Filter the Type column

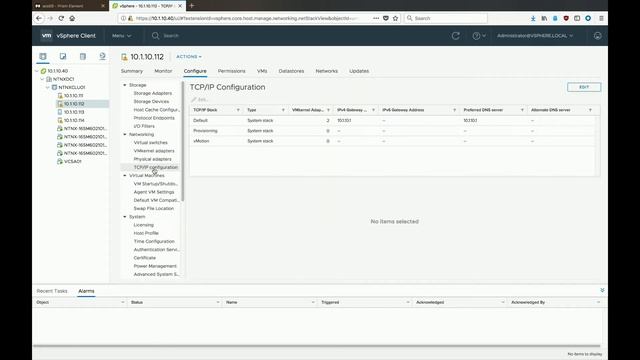click(x=283, y=110)
